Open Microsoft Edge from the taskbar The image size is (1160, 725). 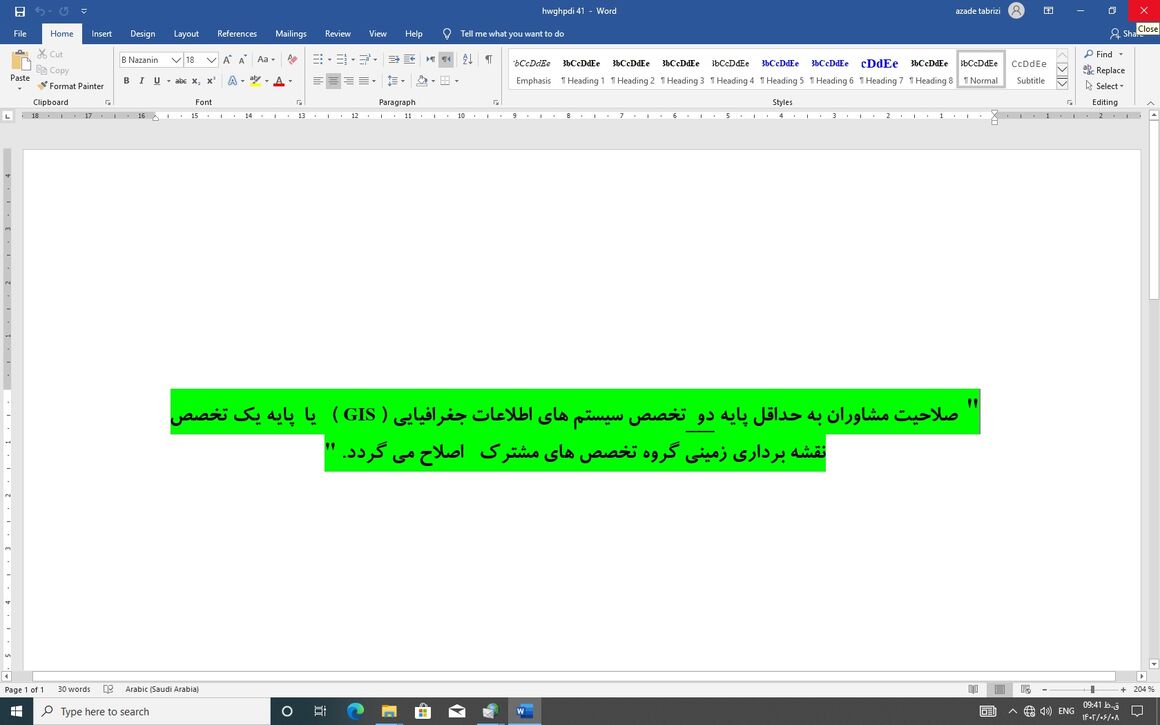tap(356, 712)
